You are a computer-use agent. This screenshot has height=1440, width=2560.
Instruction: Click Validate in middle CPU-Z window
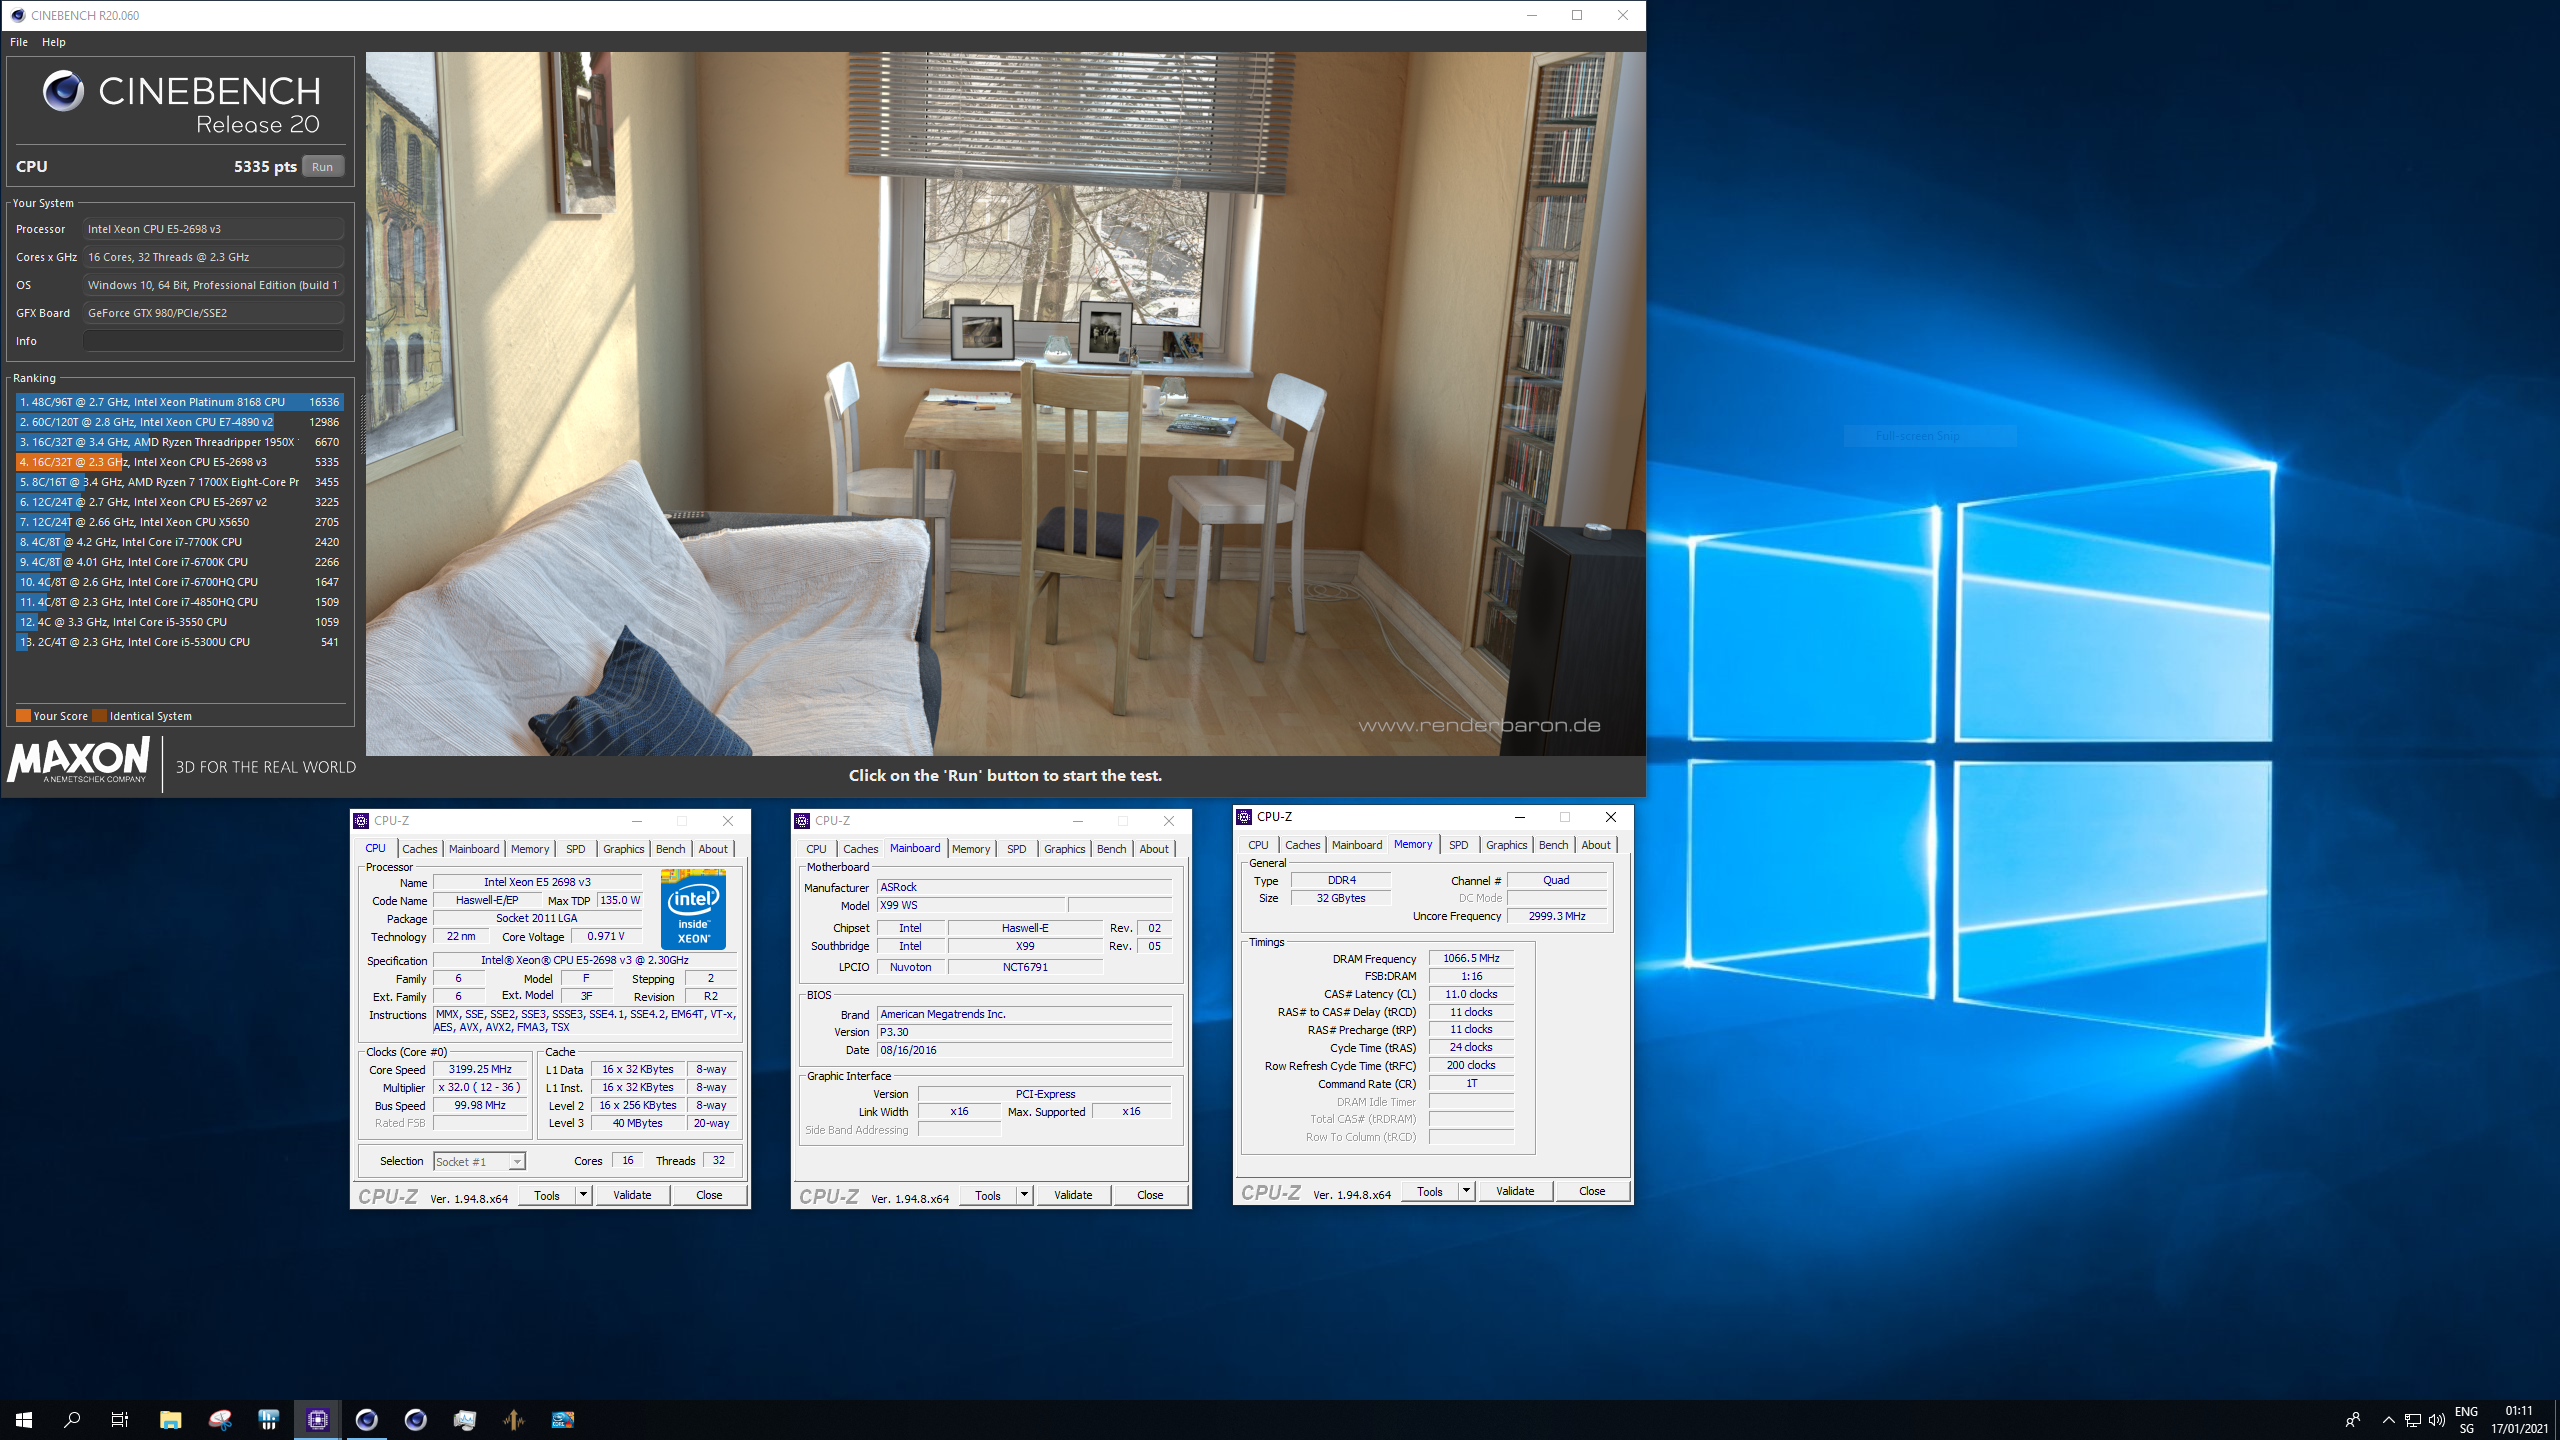coord(1073,1195)
